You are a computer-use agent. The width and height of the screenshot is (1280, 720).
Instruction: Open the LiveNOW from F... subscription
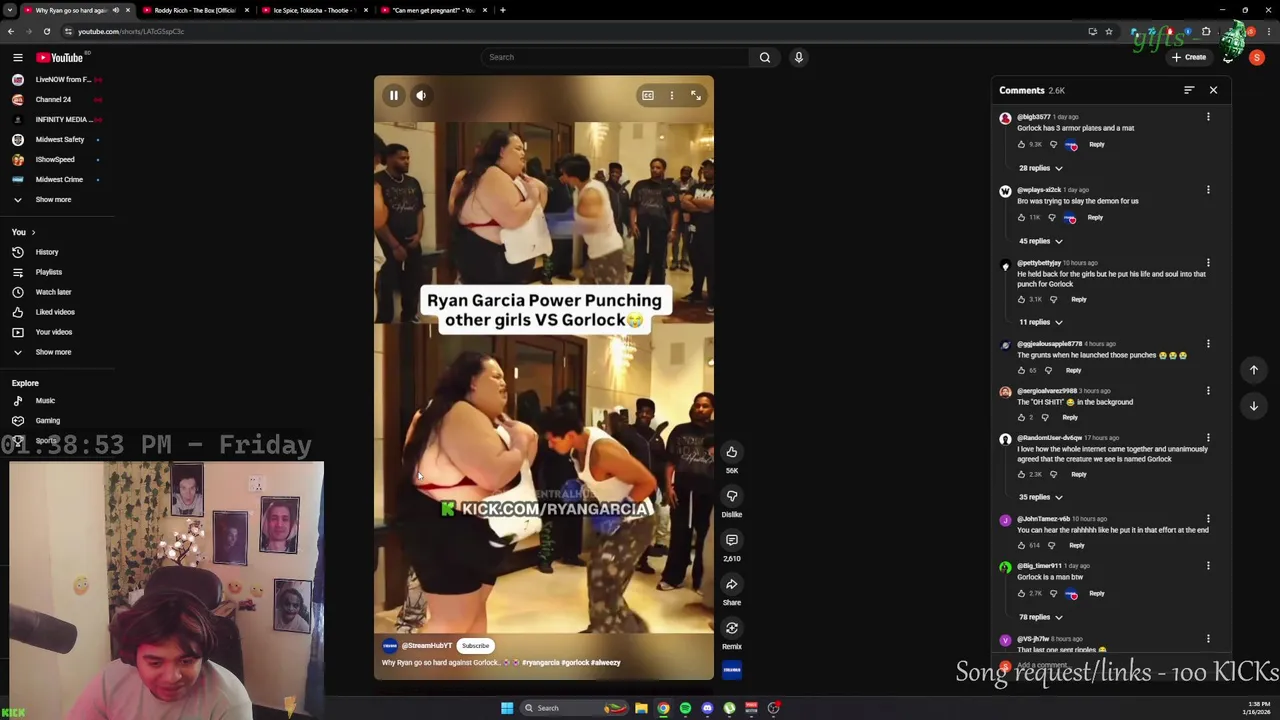[56, 79]
